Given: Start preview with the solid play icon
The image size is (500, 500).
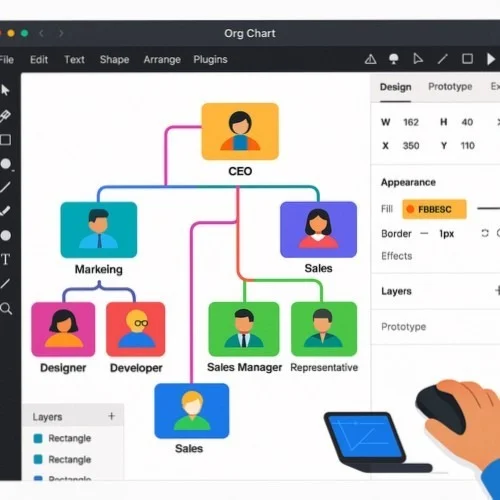Looking at the screenshot, I should click(x=490, y=59).
